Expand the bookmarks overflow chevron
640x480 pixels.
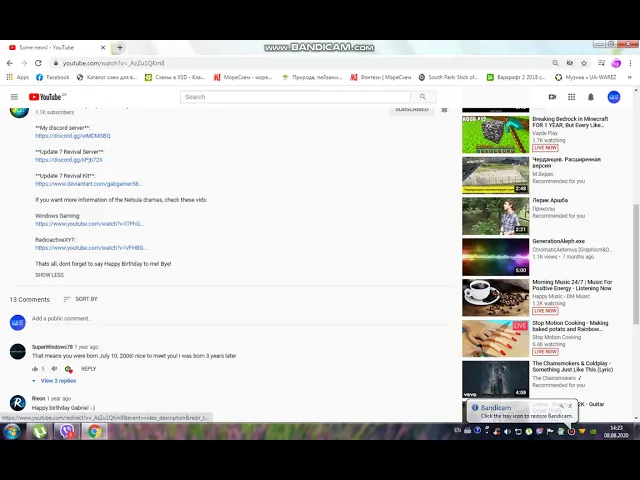click(630, 77)
